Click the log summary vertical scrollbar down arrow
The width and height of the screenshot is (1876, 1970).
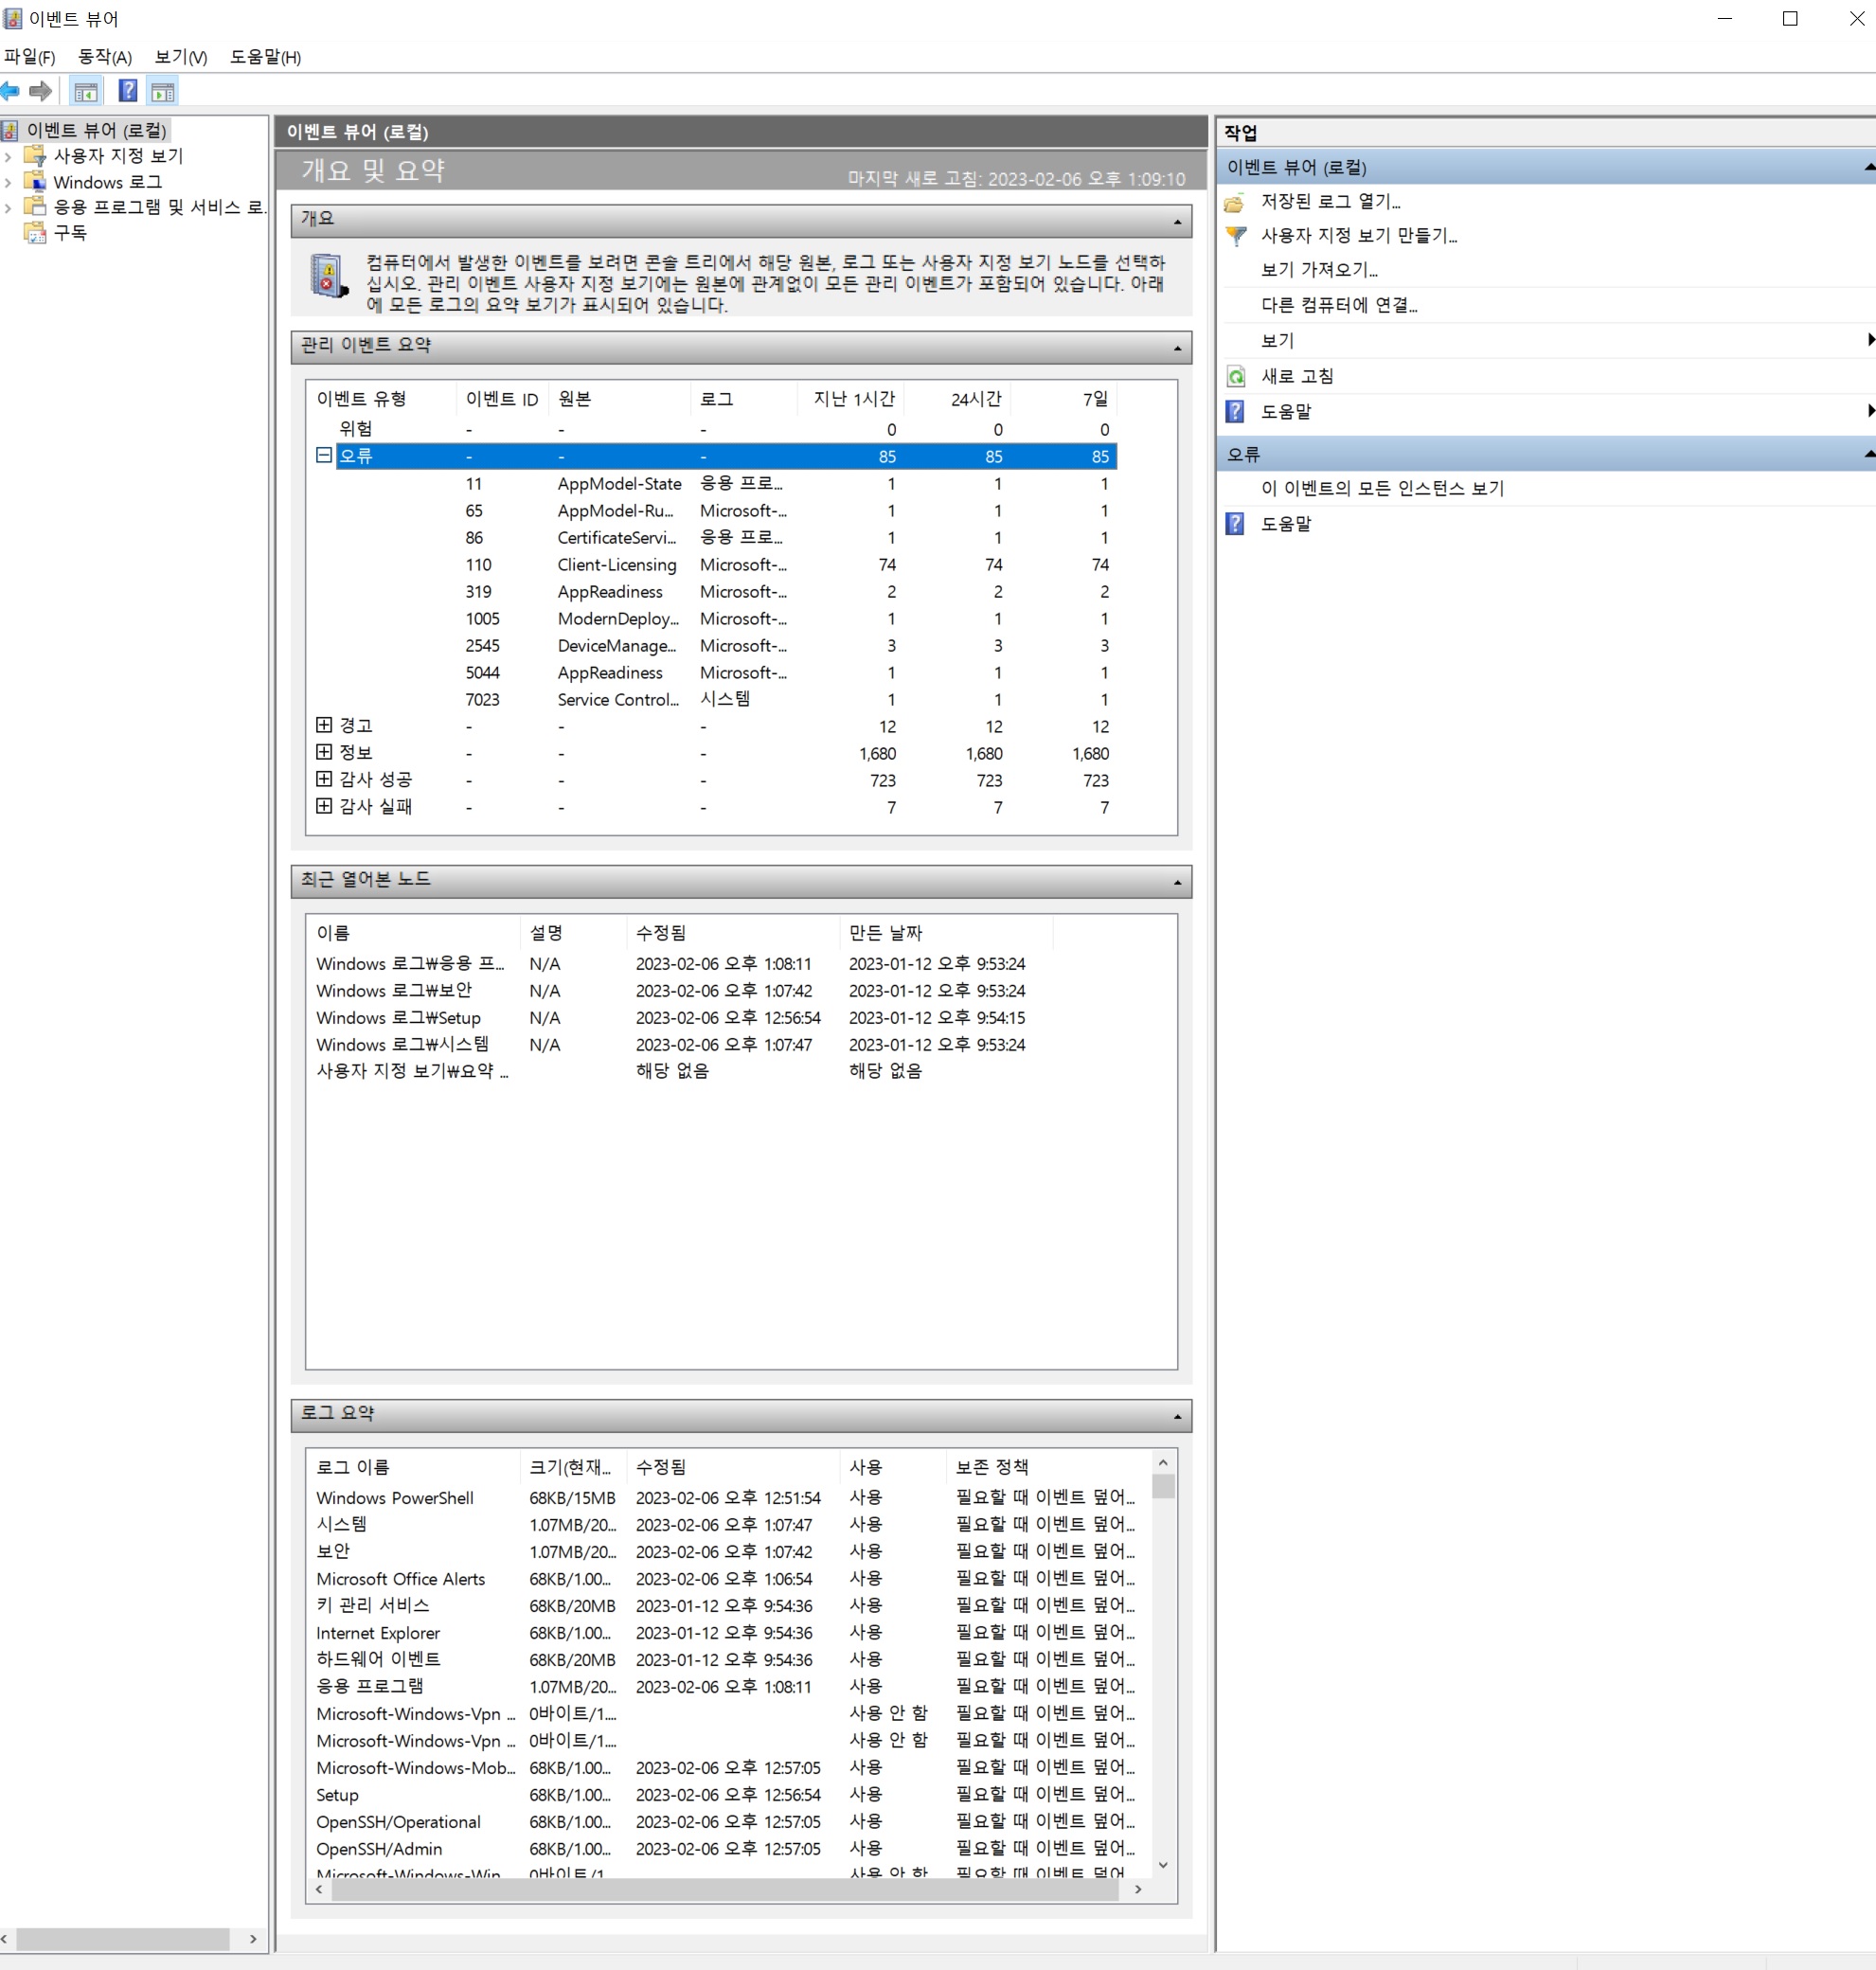point(1163,1865)
